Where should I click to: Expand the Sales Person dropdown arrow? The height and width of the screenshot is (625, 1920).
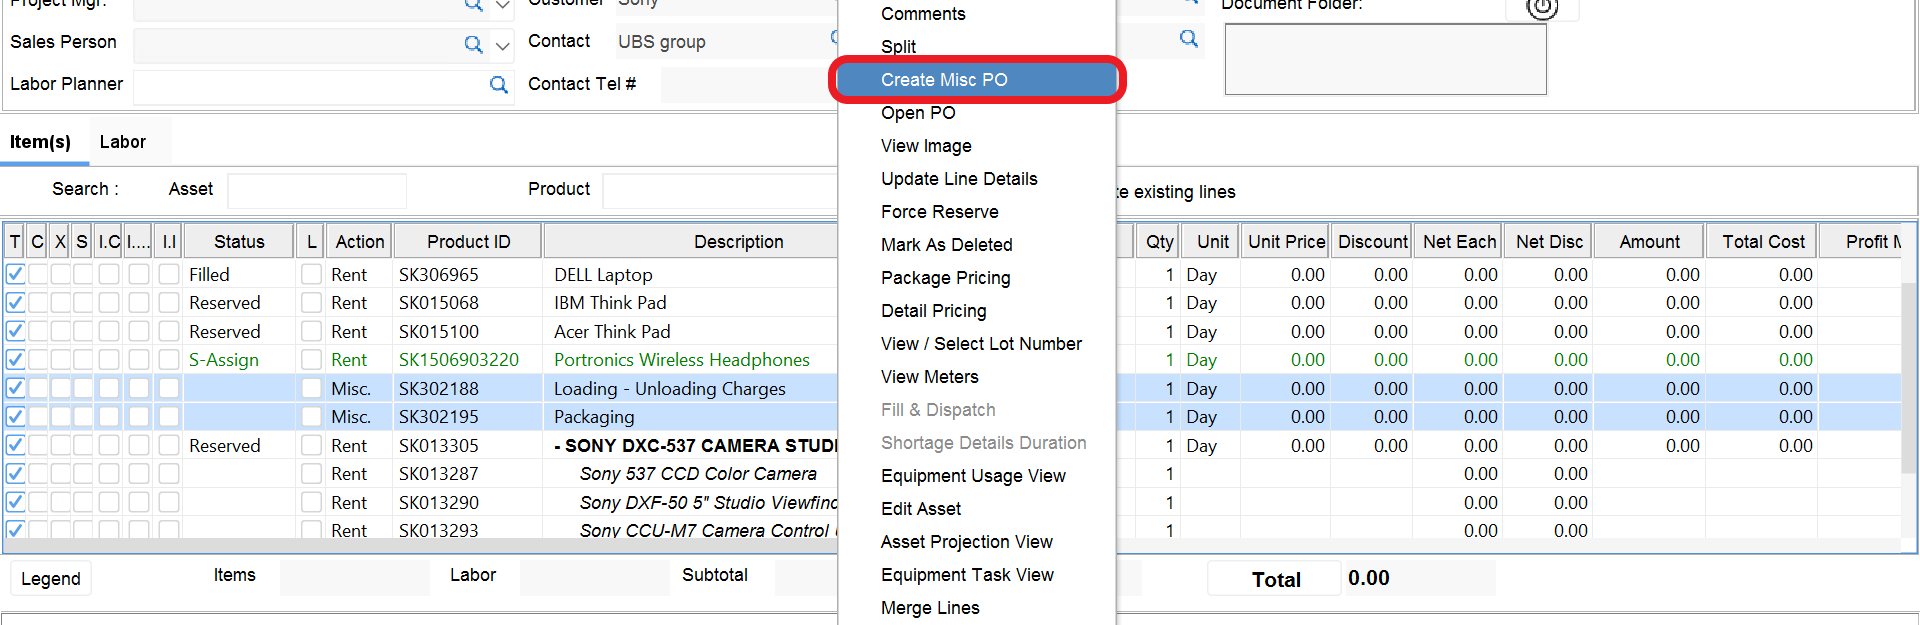pos(503,45)
